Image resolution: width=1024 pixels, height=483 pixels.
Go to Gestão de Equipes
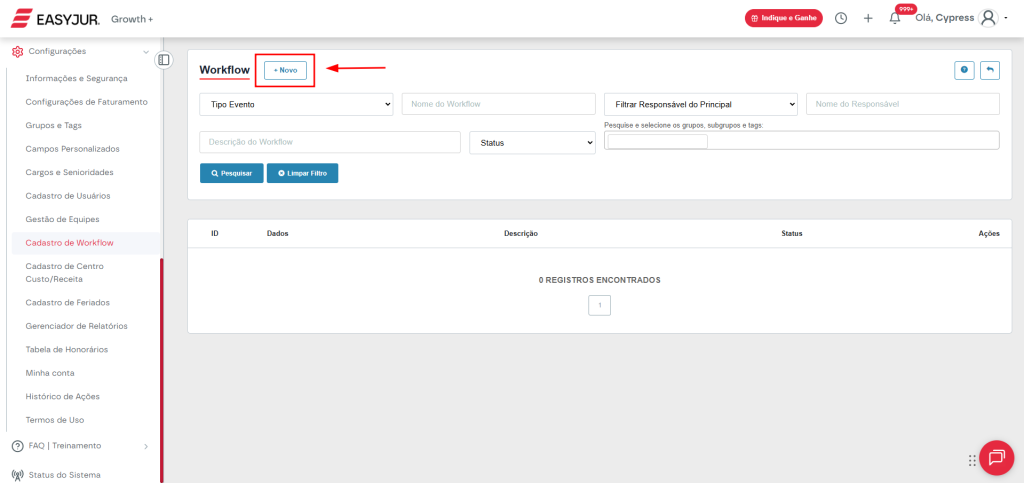pos(62,219)
